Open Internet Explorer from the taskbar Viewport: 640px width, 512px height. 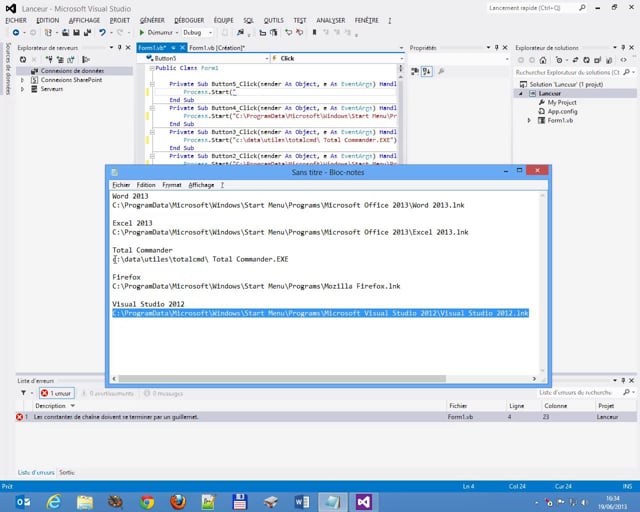tap(54, 502)
